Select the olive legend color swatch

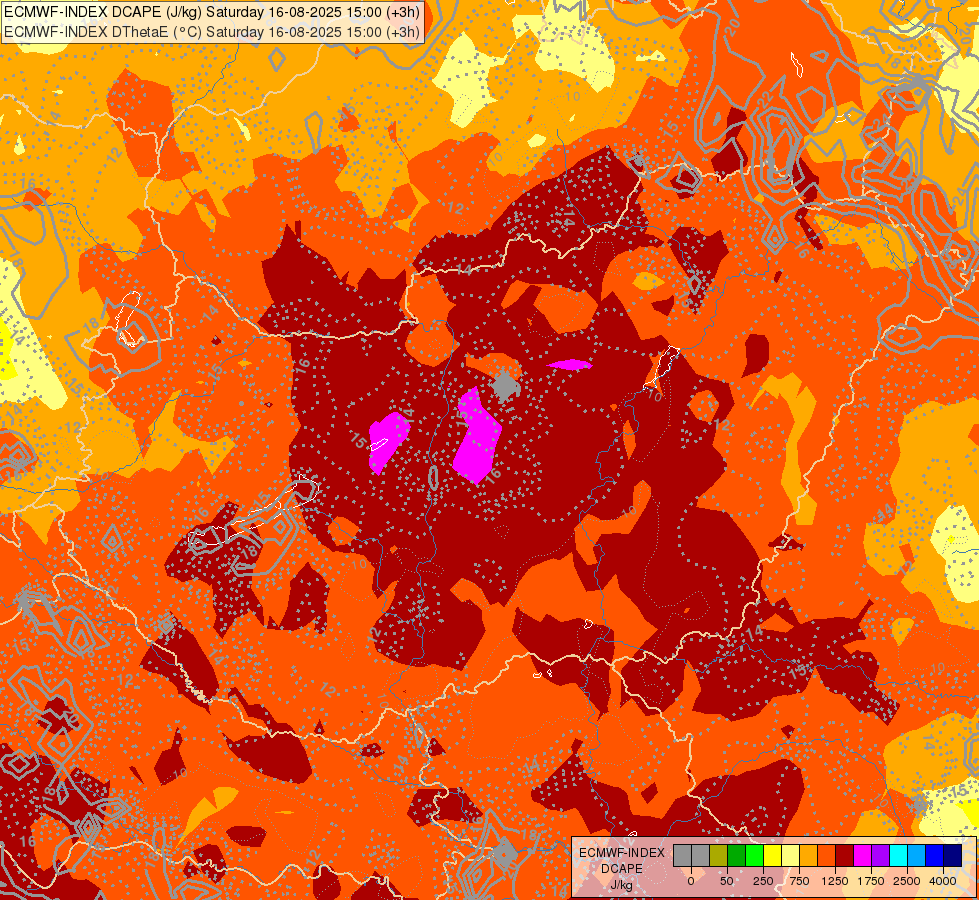tap(718, 856)
